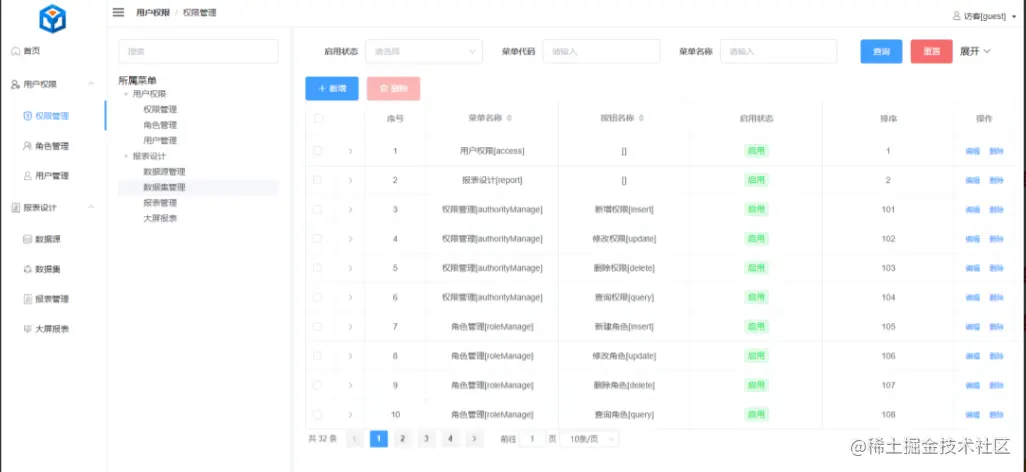Screen dimensions: 1026x472
Task: Click the 报表管理 icon in sidebar
Action: tap(27, 299)
